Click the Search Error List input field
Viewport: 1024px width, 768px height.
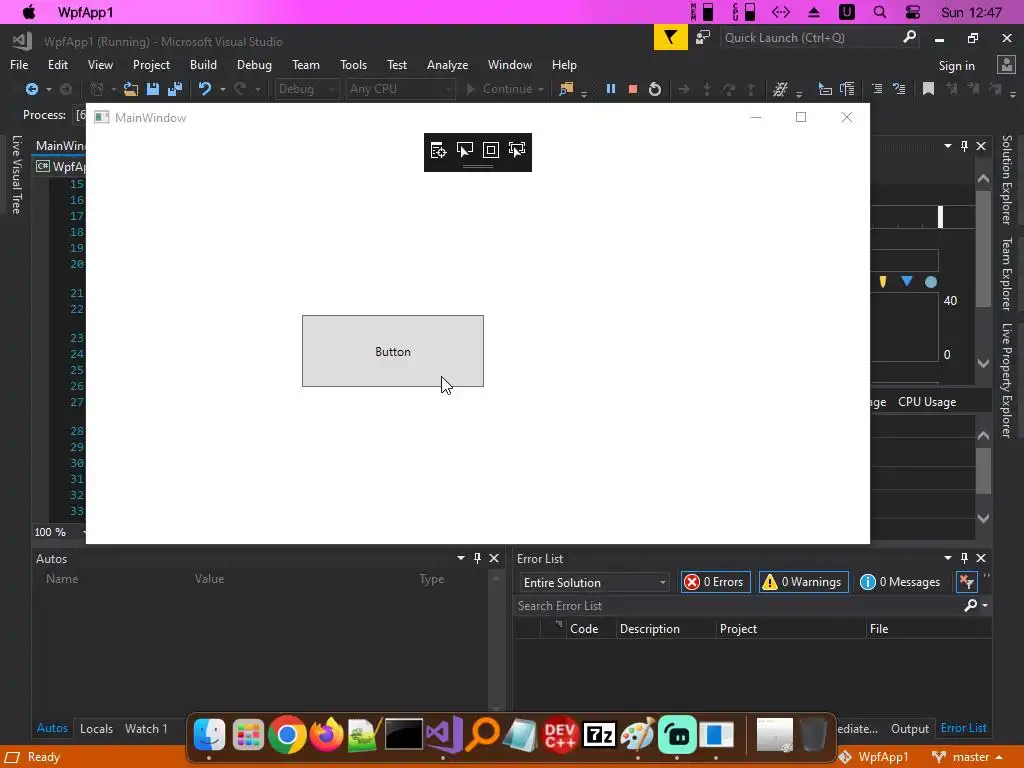738,605
